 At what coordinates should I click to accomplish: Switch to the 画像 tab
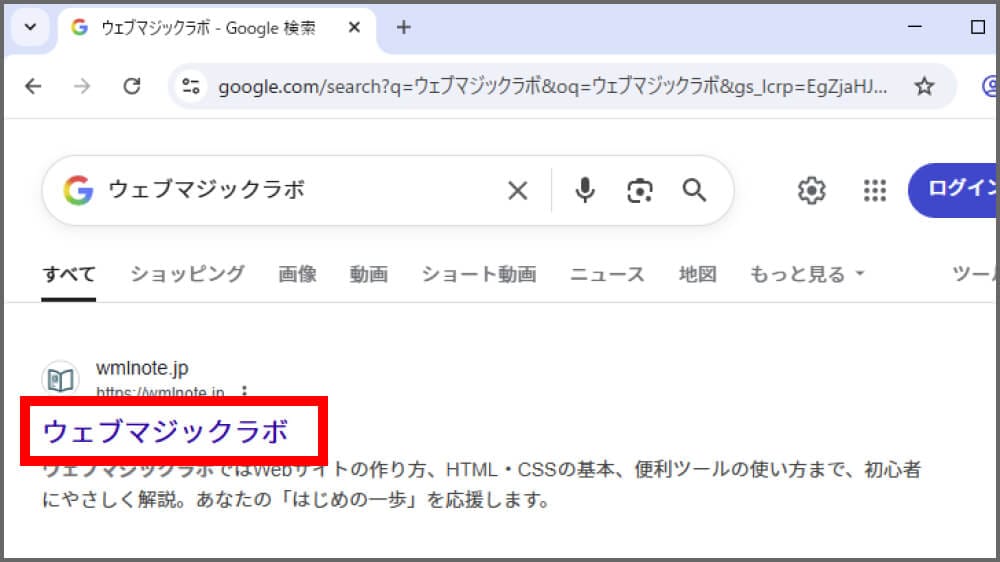[297, 274]
